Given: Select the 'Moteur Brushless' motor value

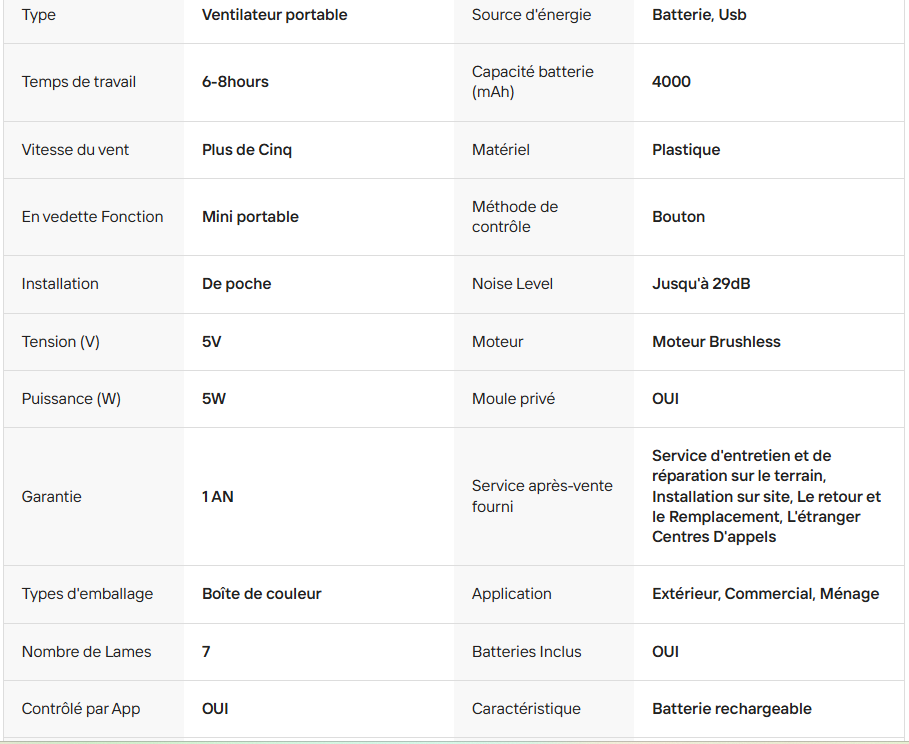Looking at the screenshot, I should coord(716,342).
